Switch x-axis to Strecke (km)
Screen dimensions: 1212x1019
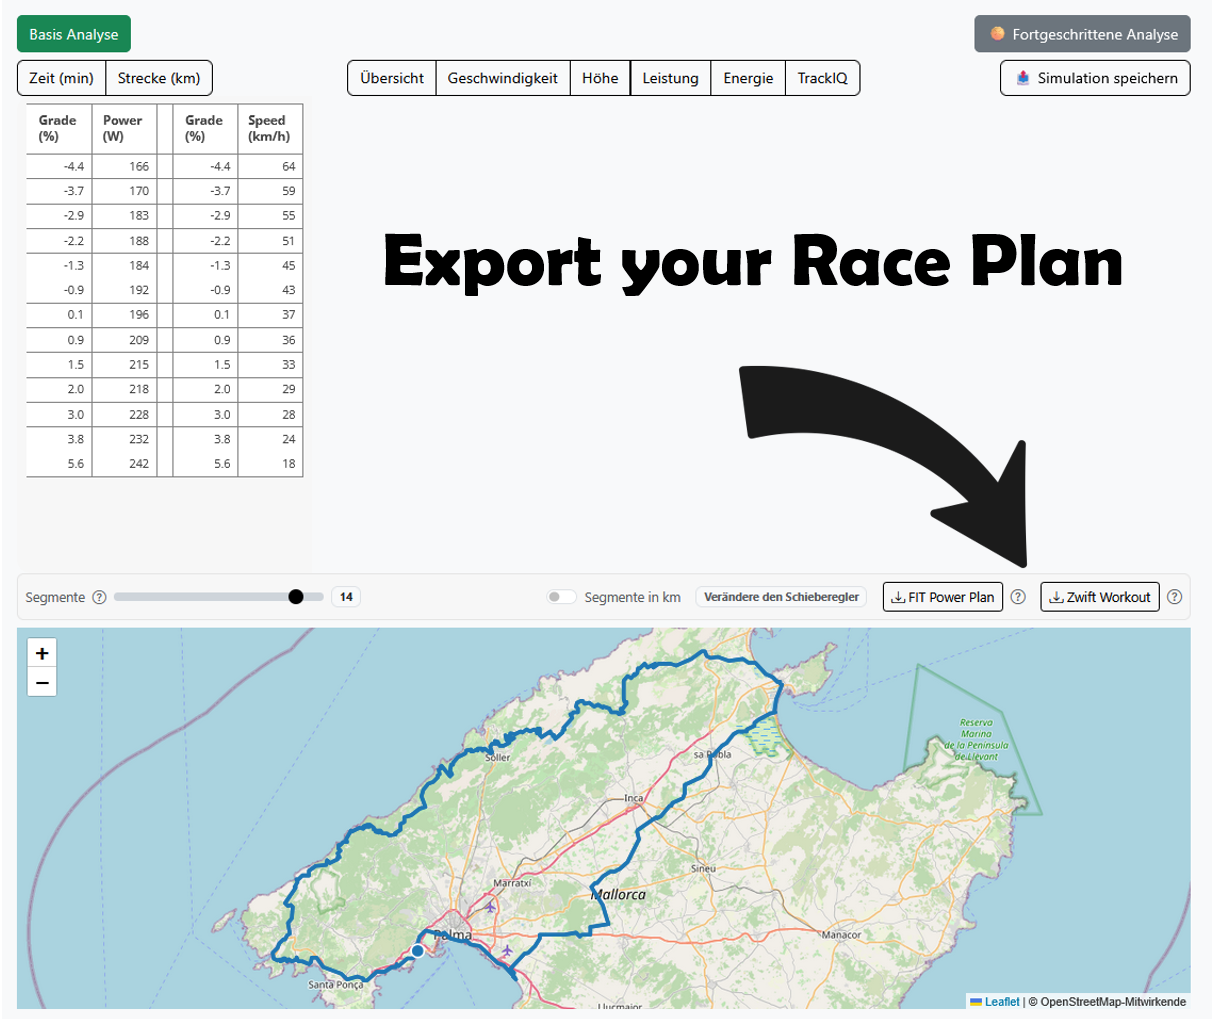click(159, 78)
